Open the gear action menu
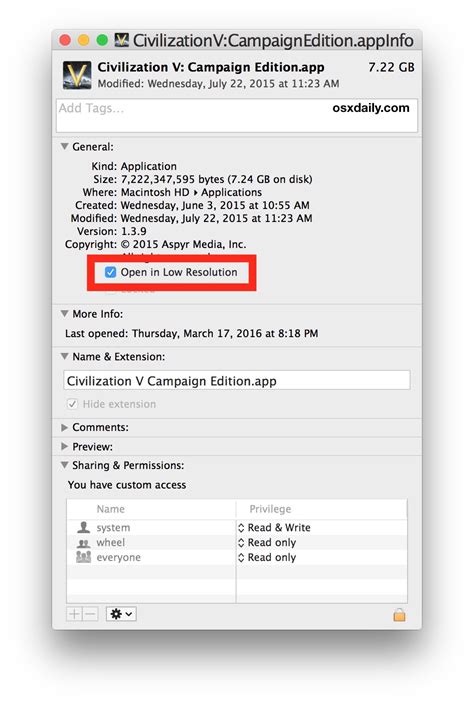 [x=121, y=614]
